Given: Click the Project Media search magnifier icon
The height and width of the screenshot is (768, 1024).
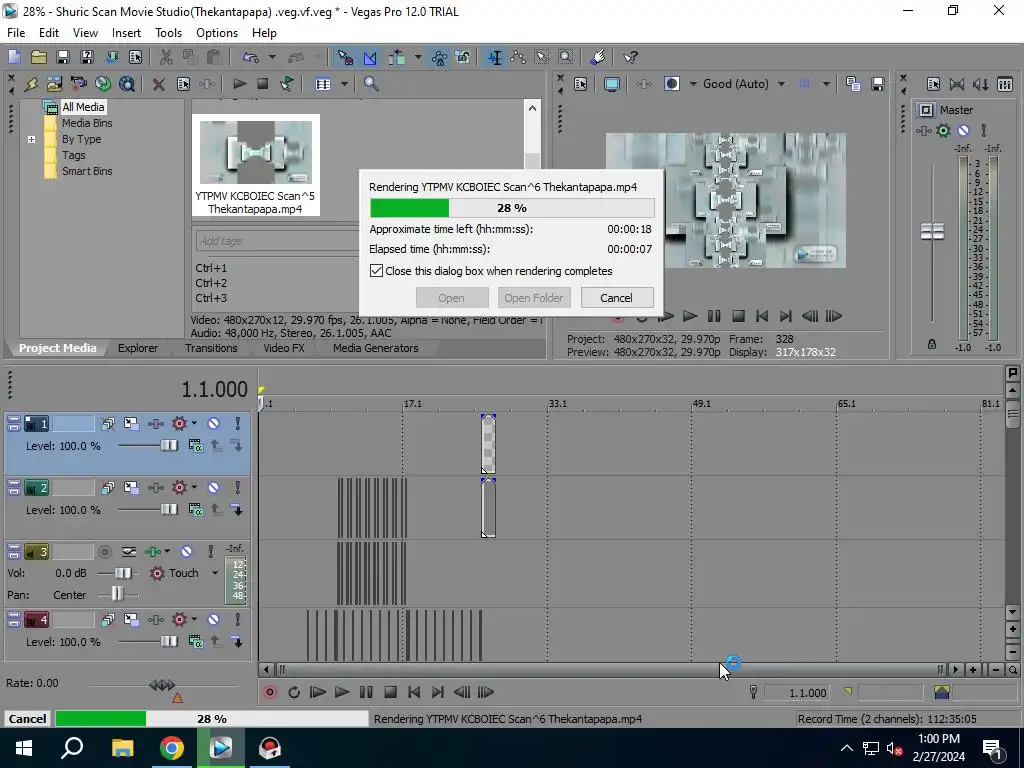Looking at the screenshot, I should (371, 84).
